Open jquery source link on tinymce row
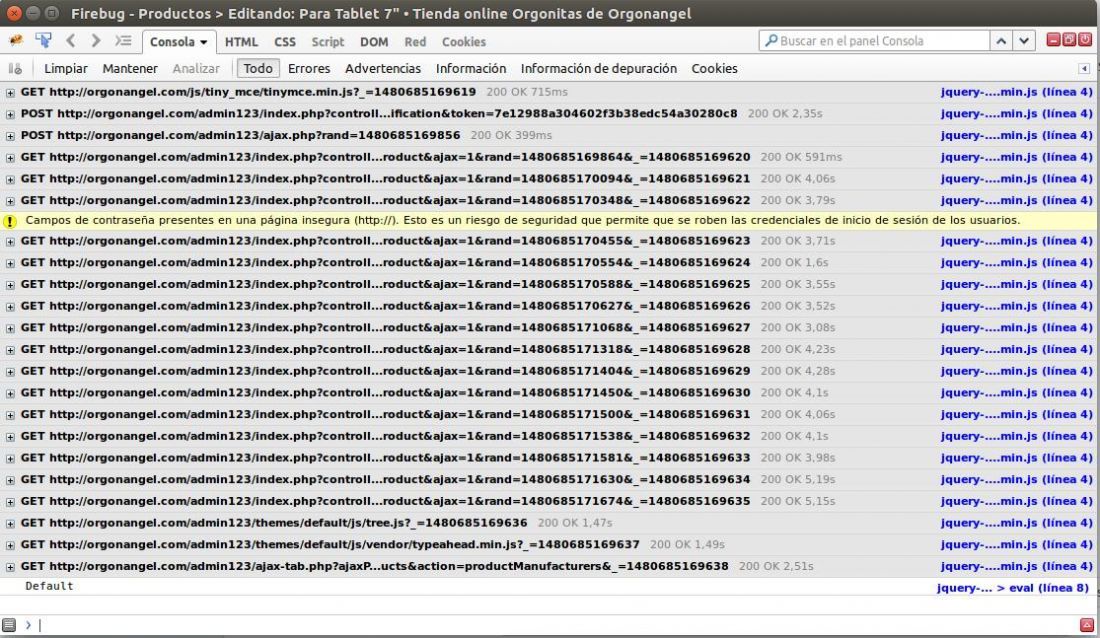Image resolution: width=1100 pixels, height=638 pixels. (1017, 92)
